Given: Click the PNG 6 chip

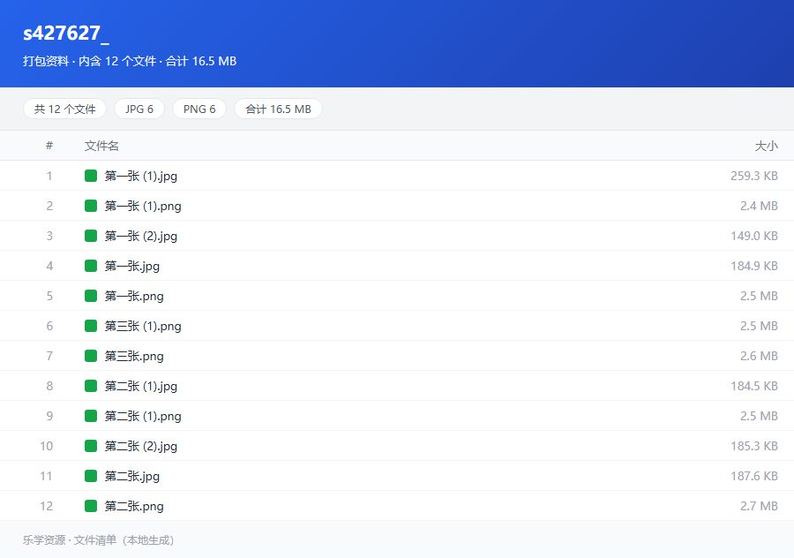Looking at the screenshot, I should click(200, 109).
